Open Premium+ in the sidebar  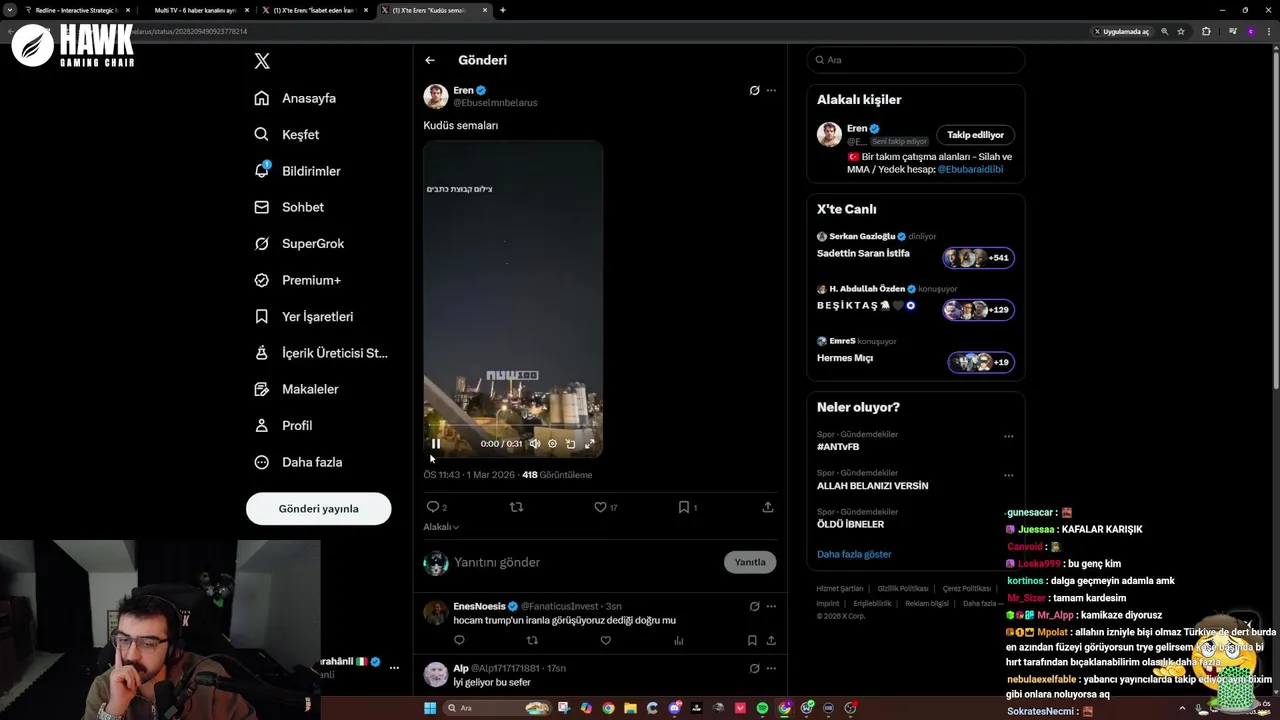tap(298, 280)
